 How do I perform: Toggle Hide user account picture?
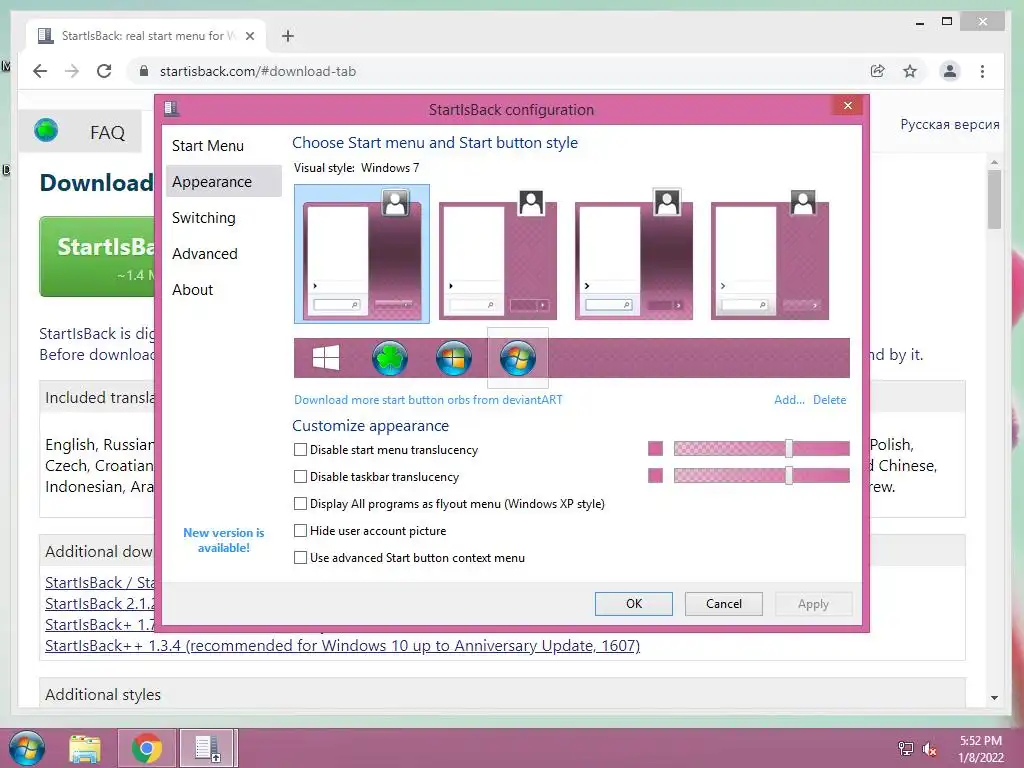click(x=300, y=530)
